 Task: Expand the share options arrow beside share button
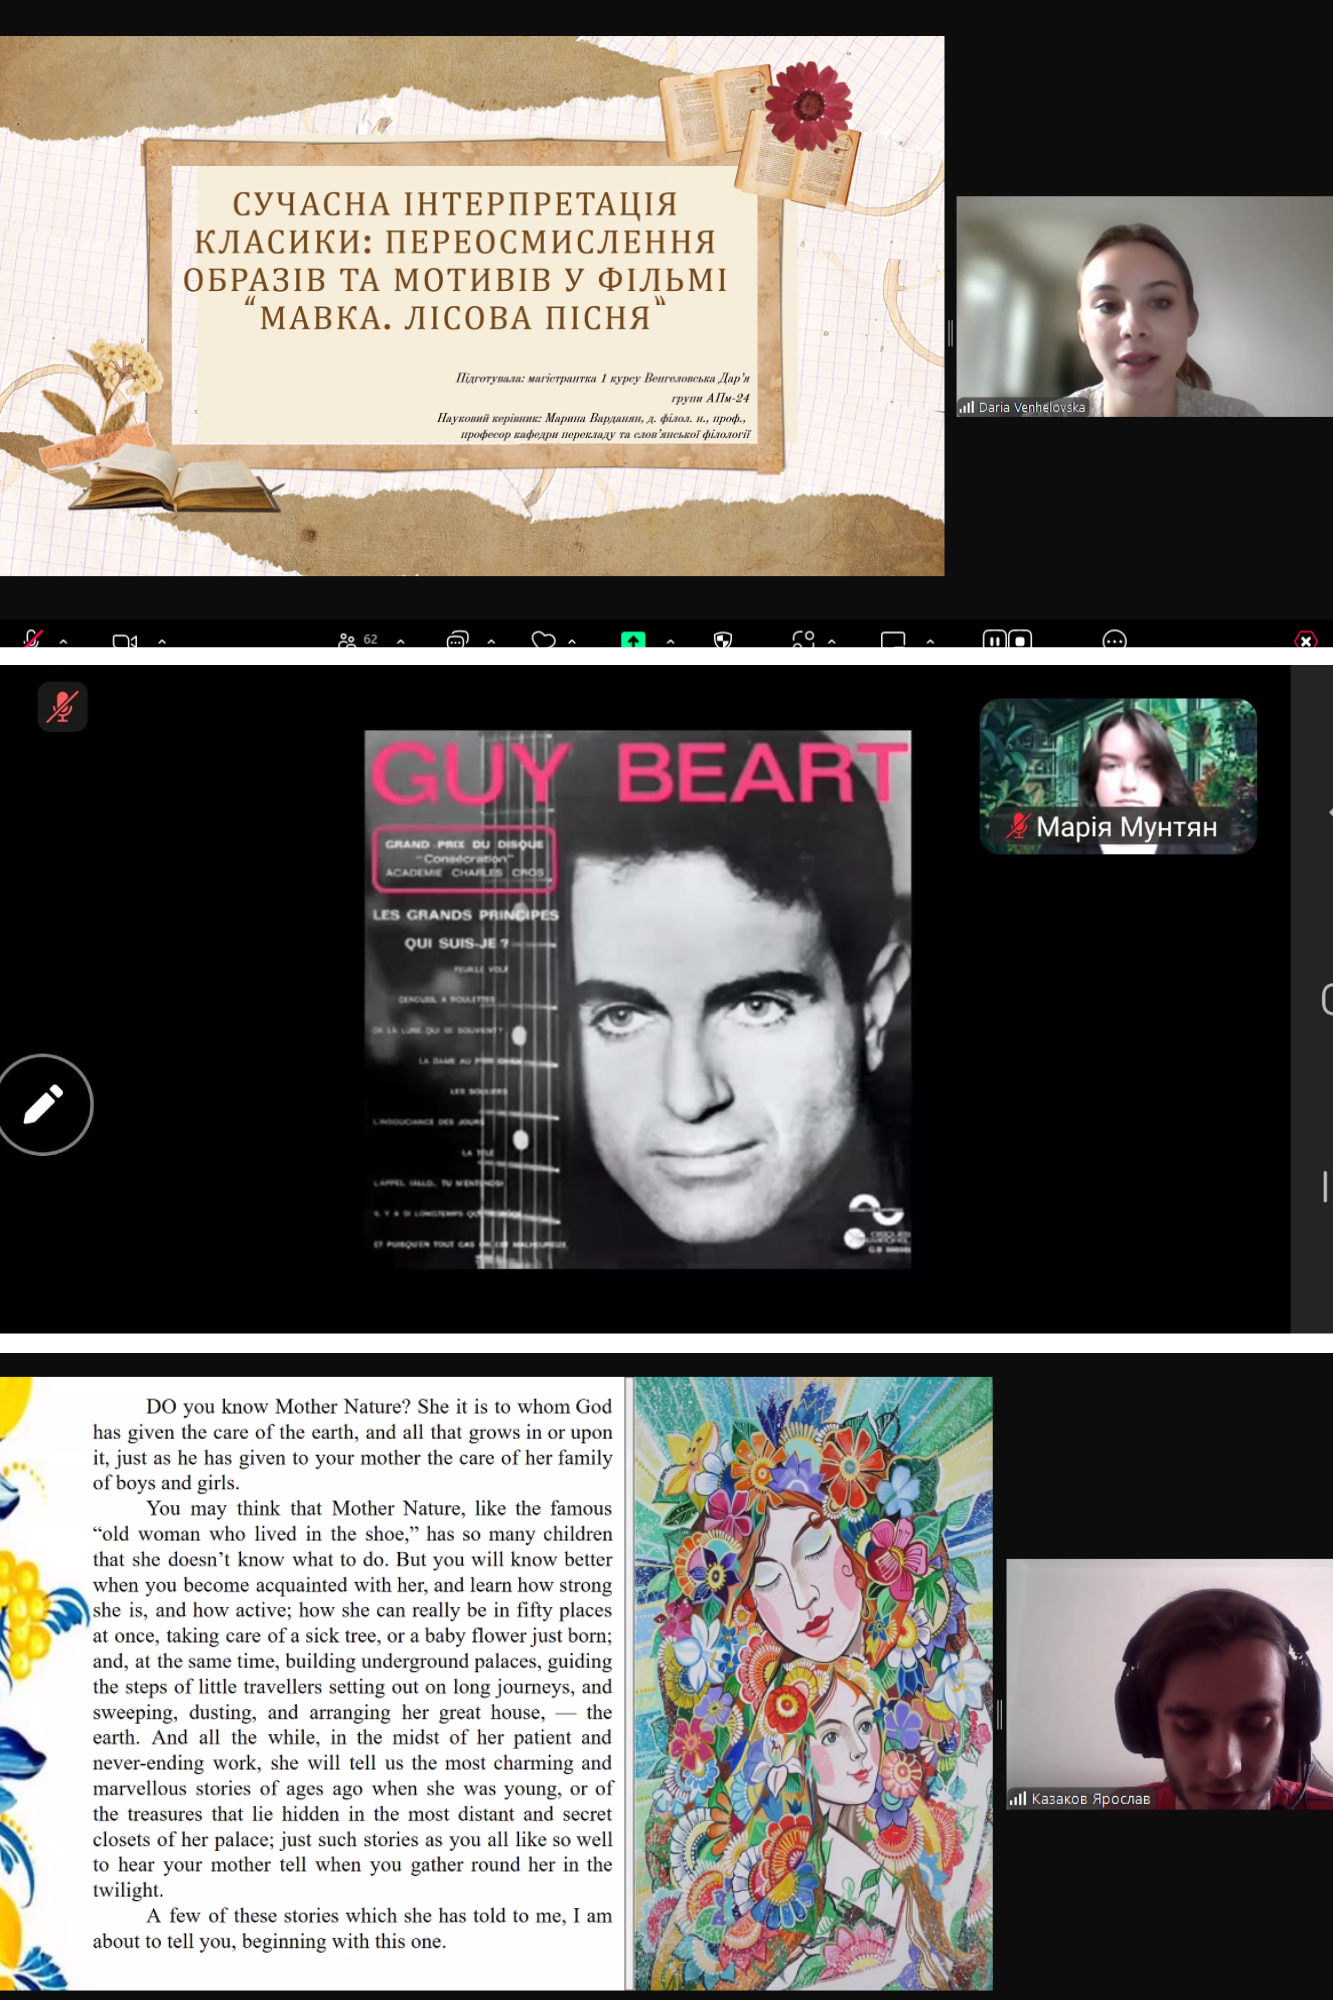pos(670,641)
